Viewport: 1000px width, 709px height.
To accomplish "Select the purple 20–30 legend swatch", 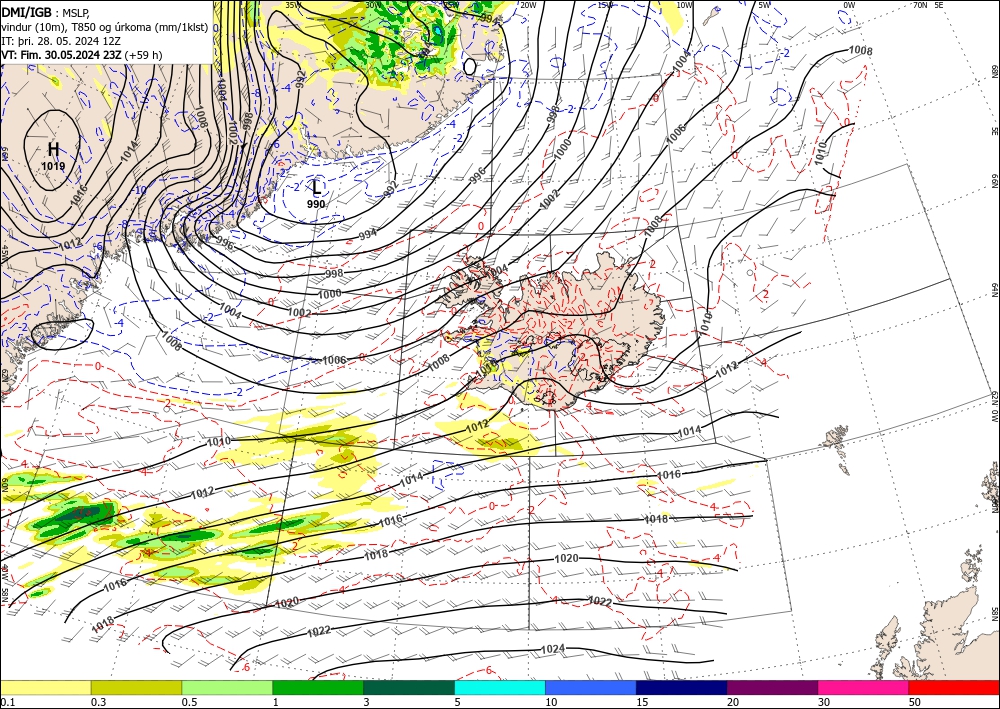I will coord(772,687).
